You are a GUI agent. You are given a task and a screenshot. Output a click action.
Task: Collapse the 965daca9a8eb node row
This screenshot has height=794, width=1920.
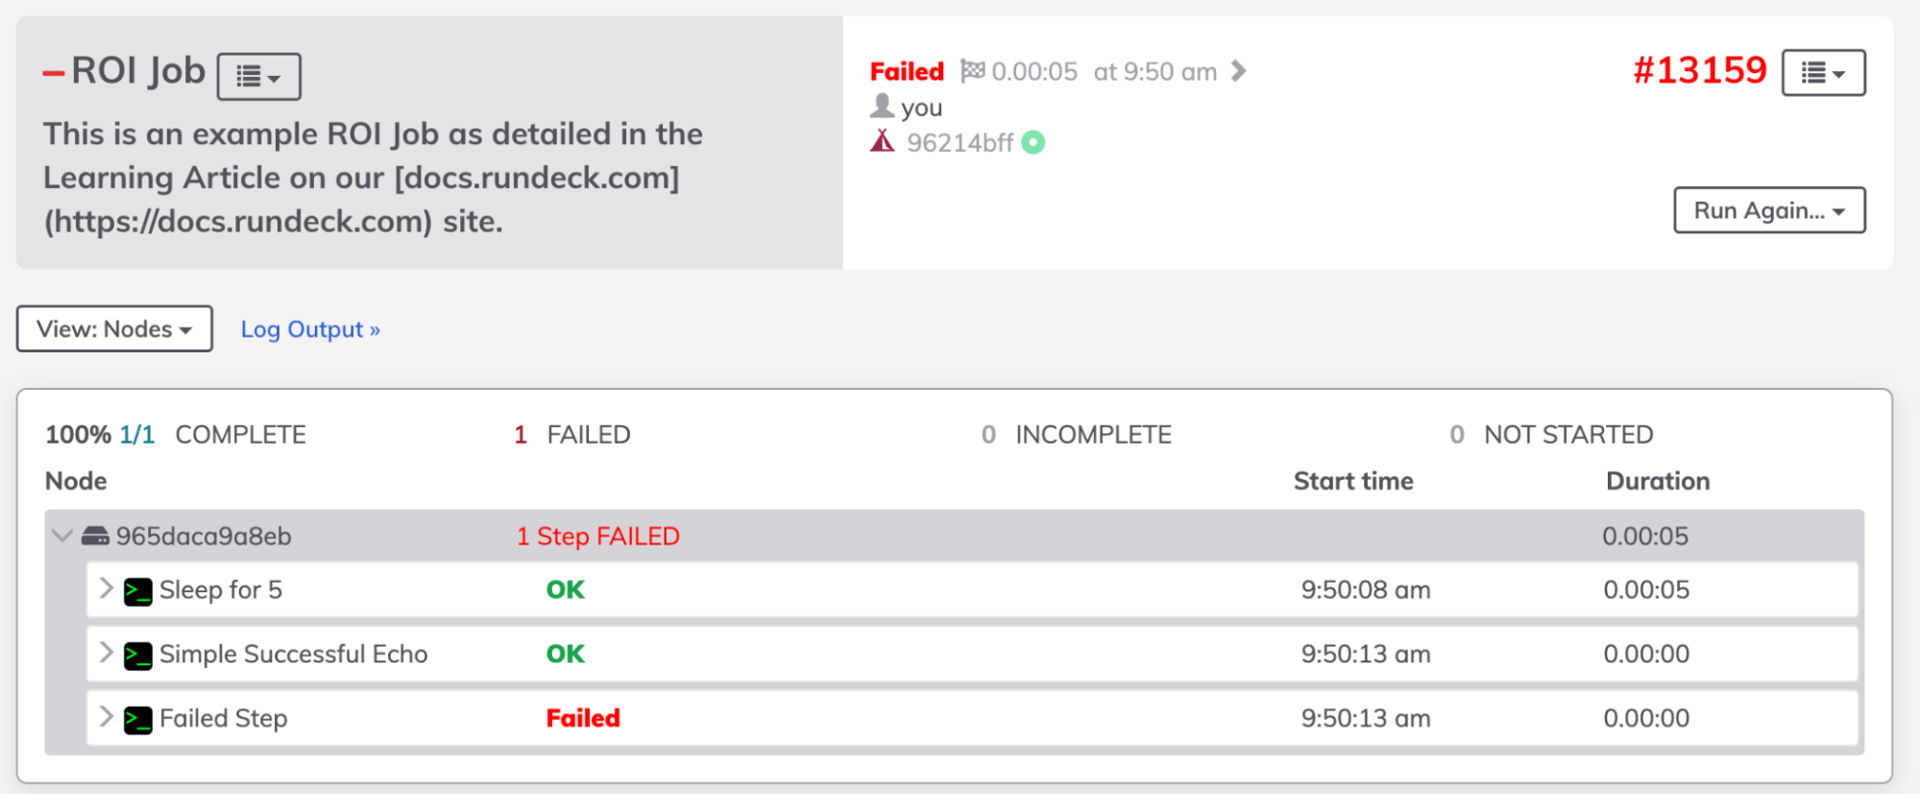click(x=62, y=536)
